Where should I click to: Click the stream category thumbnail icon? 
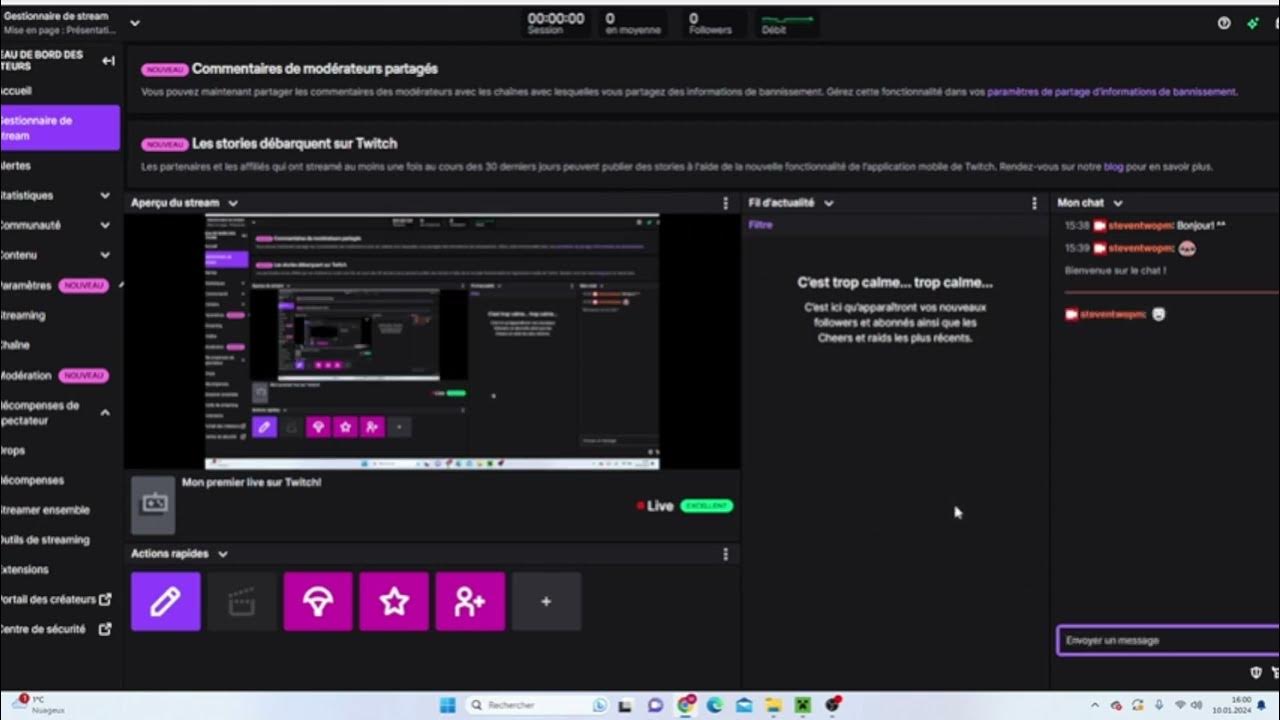tap(153, 505)
